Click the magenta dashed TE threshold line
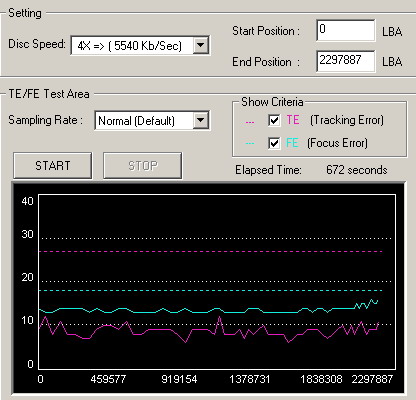The width and height of the screenshot is (416, 400). tap(211, 251)
